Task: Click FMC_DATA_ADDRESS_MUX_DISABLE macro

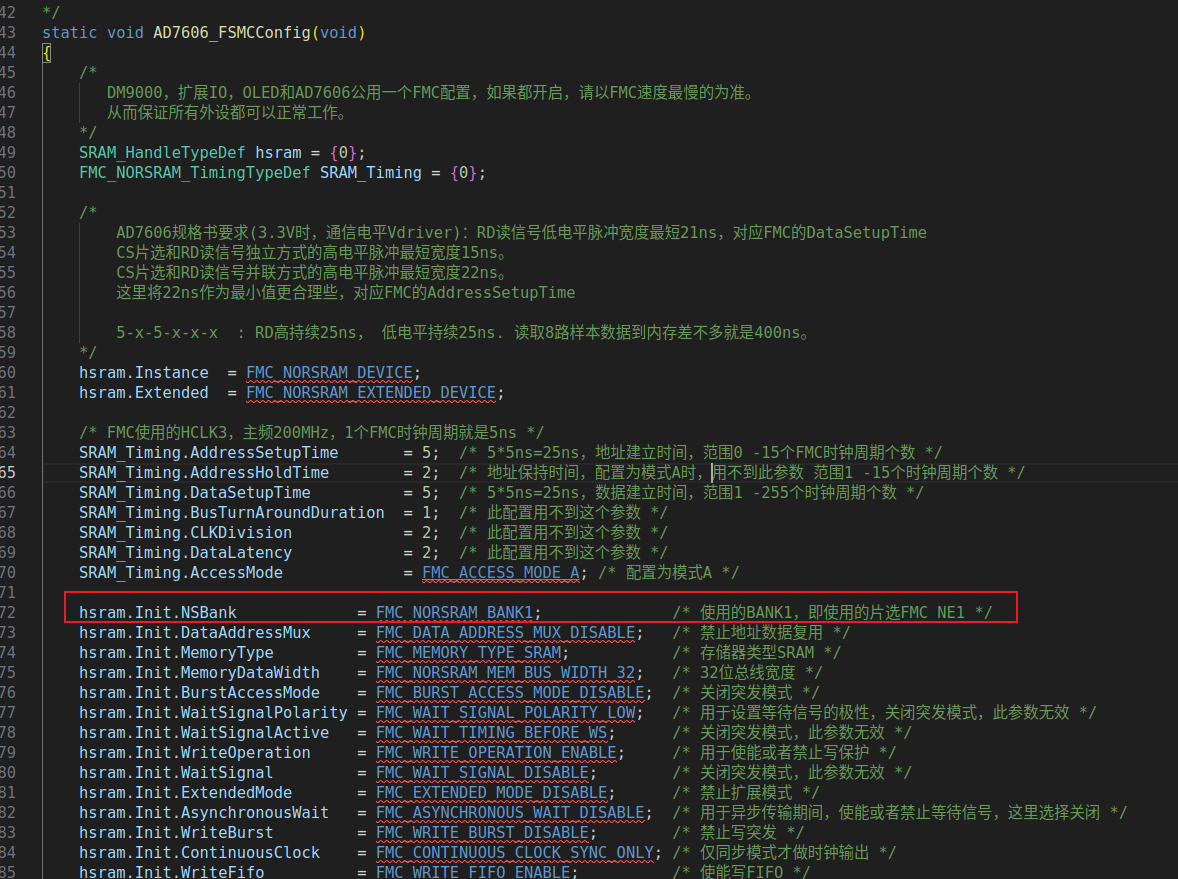Action: coord(506,633)
